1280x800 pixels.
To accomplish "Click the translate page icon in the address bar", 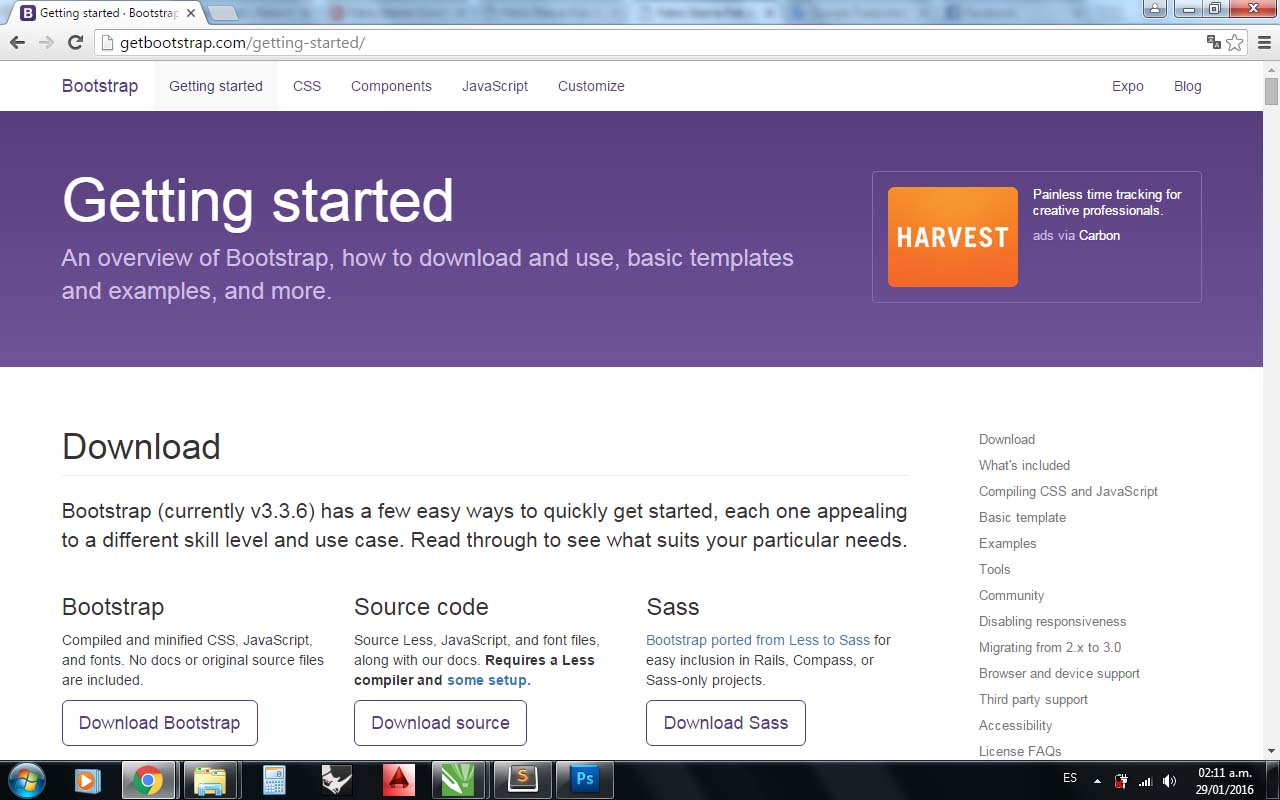I will [1213, 42].
